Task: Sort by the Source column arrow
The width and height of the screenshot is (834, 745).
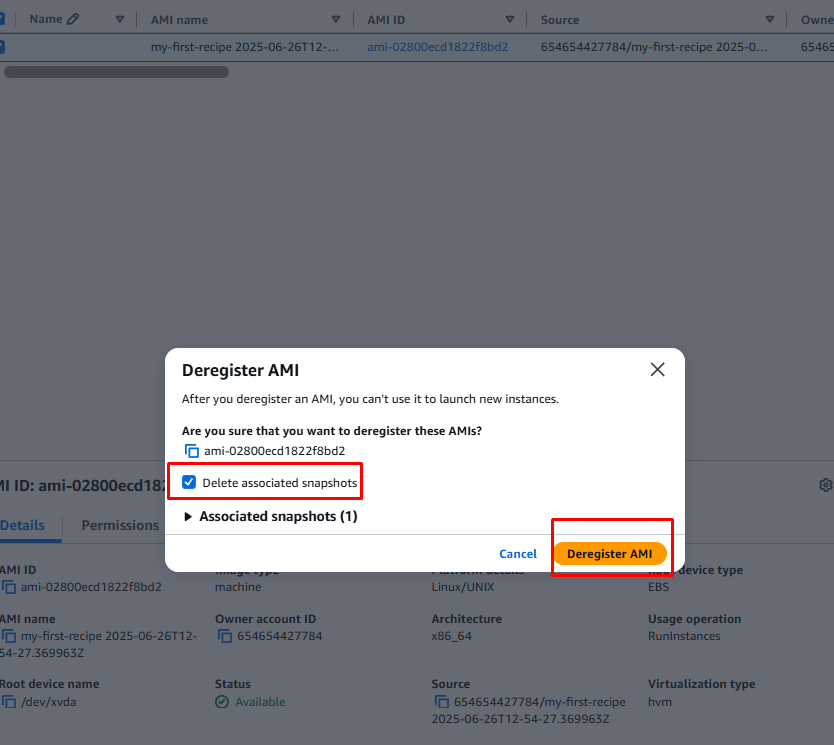Action: [769, 19]
